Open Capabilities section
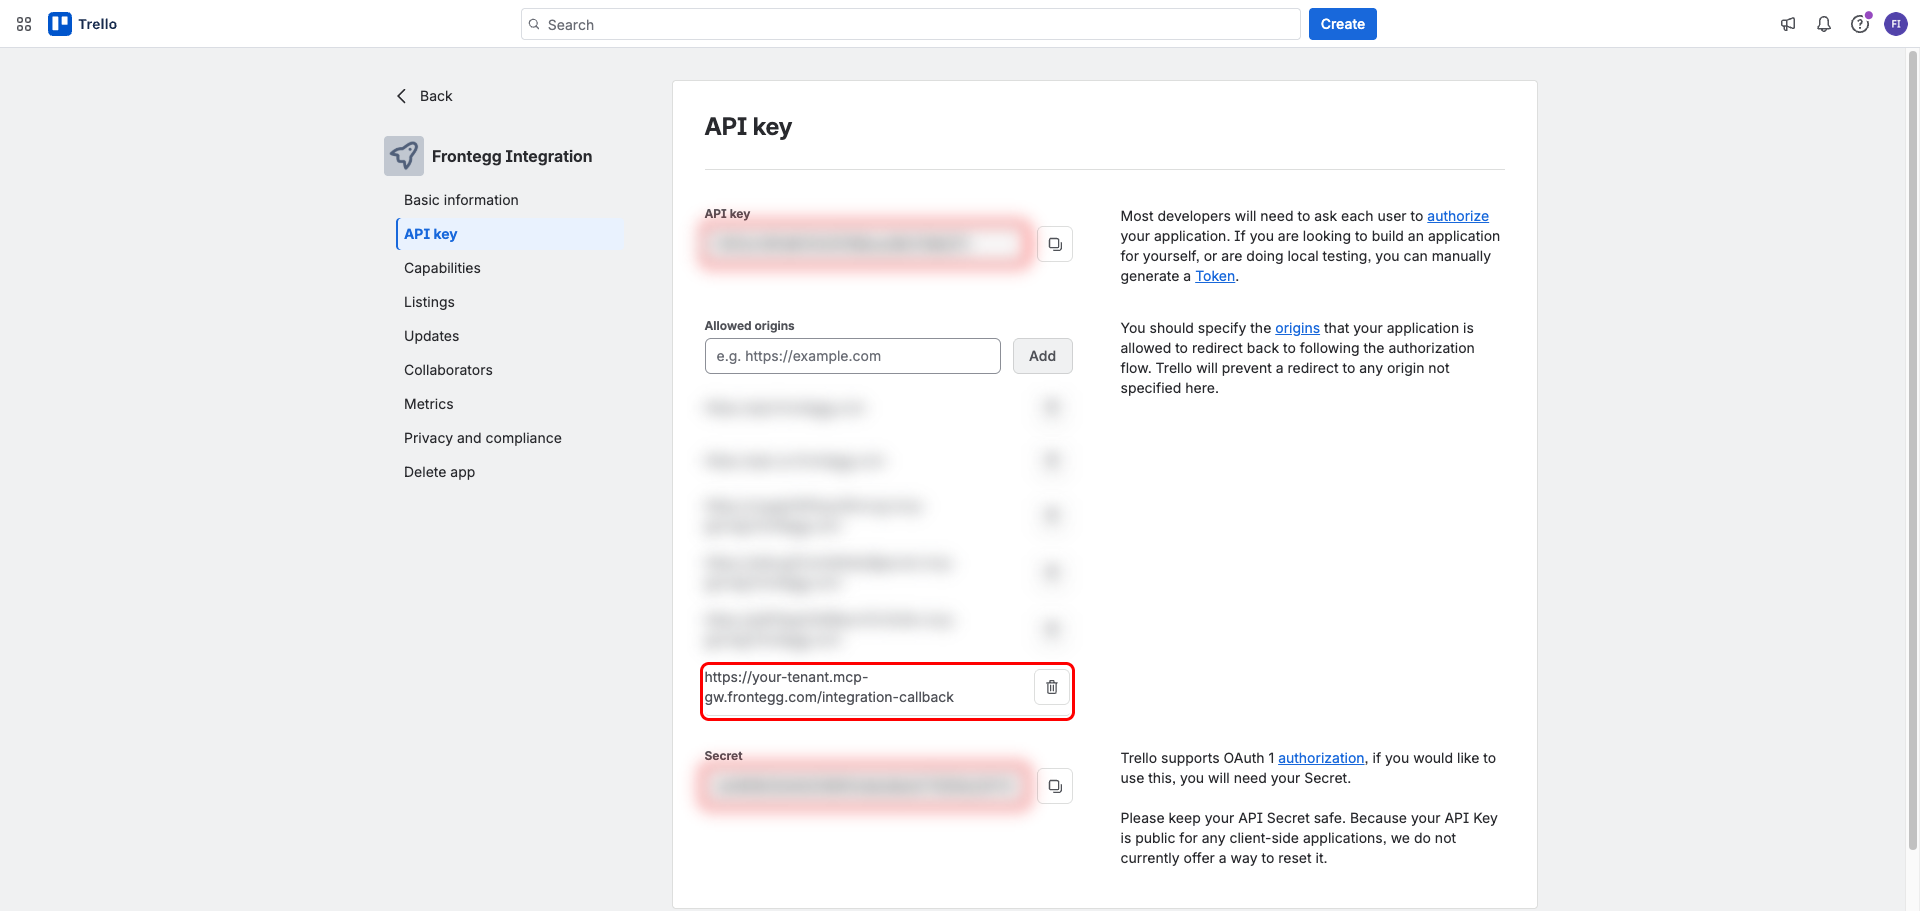 coord(442,268)
